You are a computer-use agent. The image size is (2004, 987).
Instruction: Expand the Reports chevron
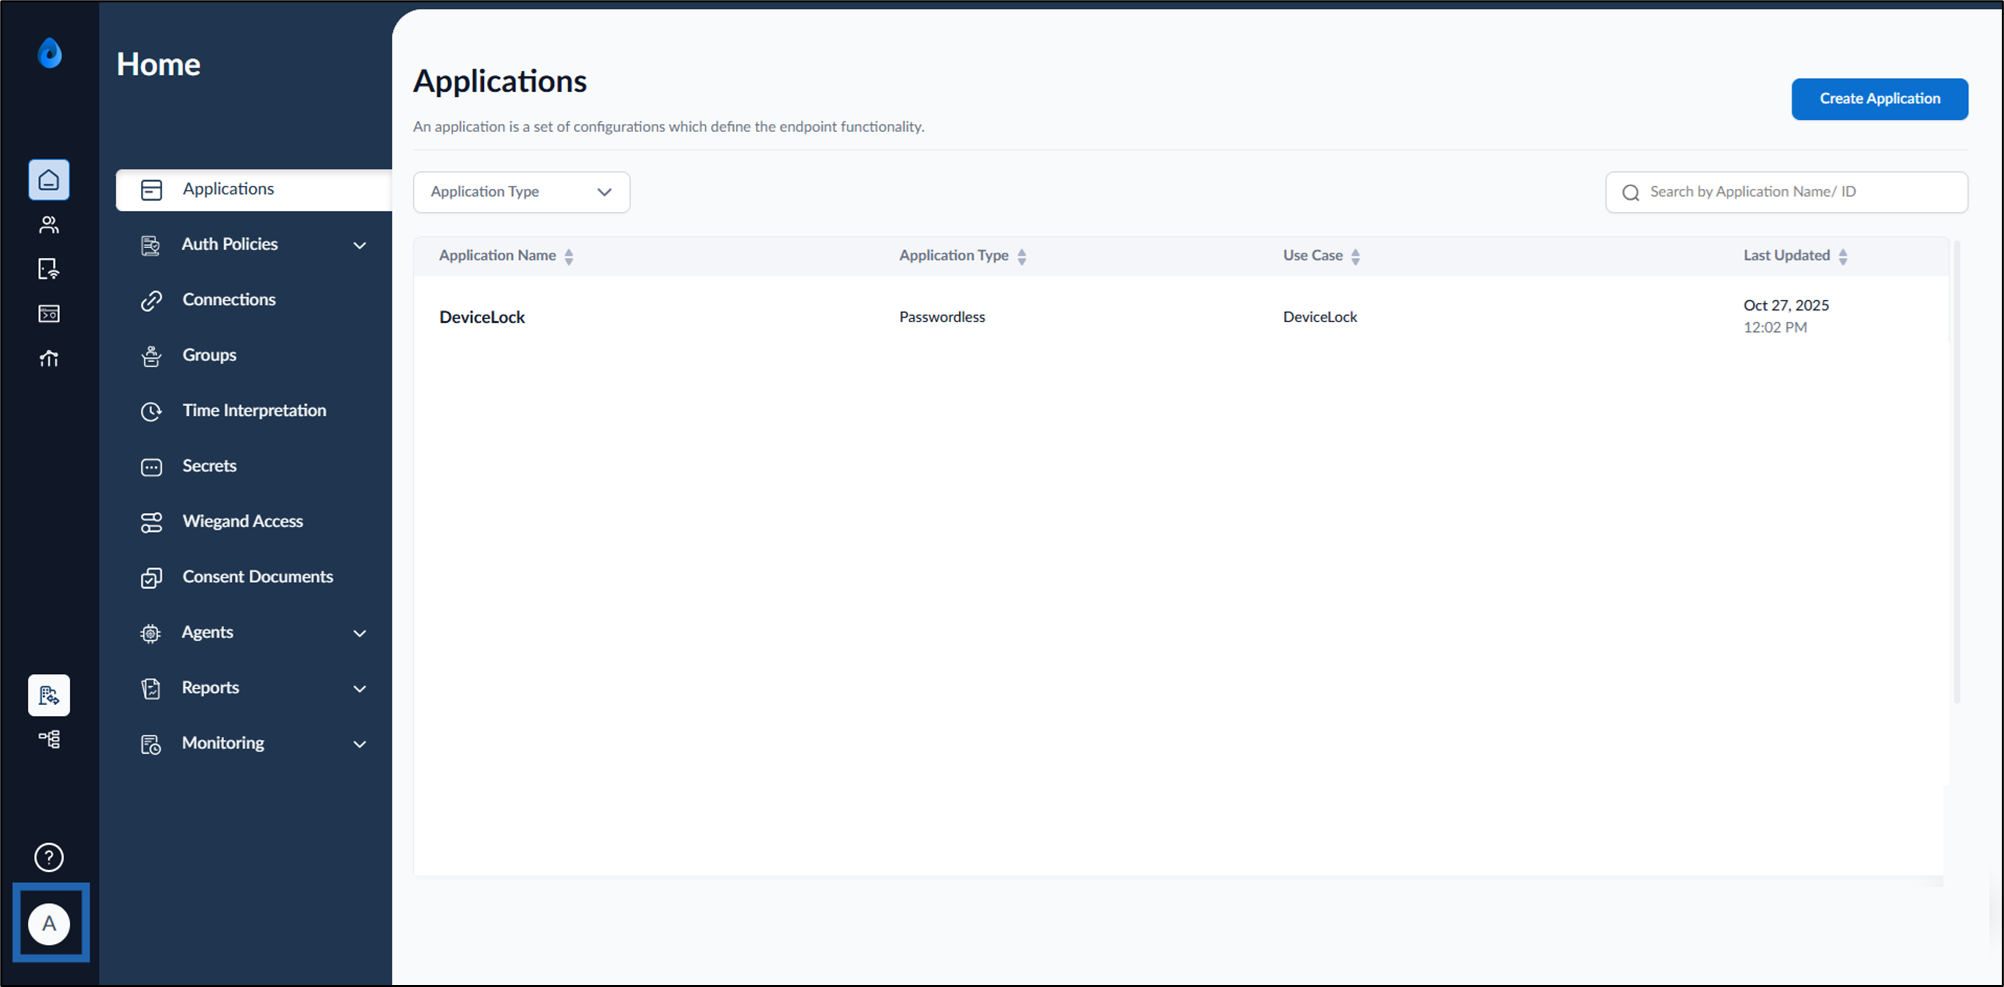coord(360,689)
